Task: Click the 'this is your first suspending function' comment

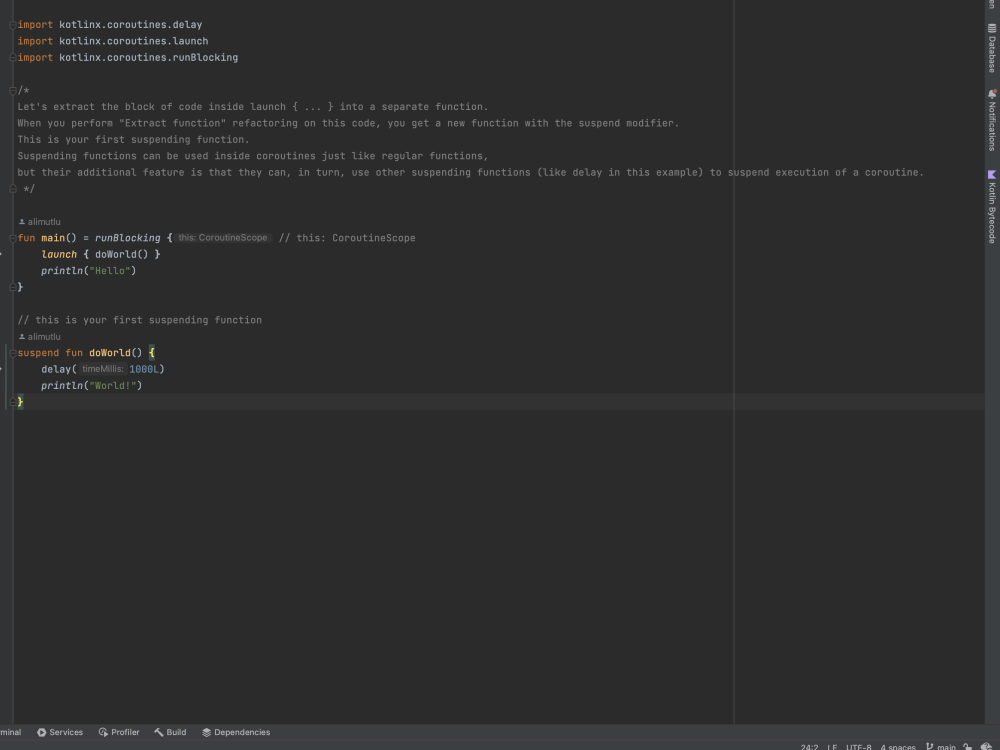Action: point(140,320)
